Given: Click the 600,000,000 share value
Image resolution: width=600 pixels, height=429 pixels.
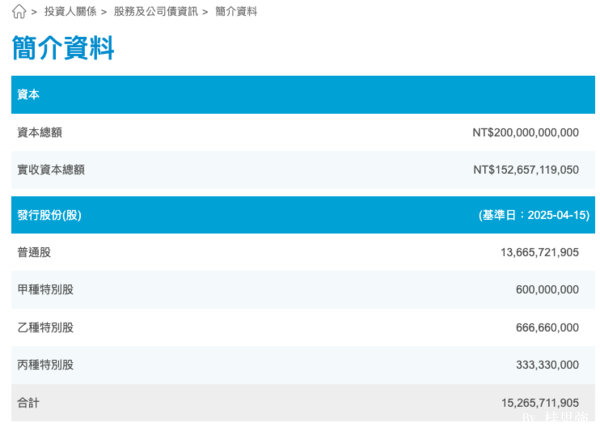Looking at the screenshot, I should tap(547, 290).
